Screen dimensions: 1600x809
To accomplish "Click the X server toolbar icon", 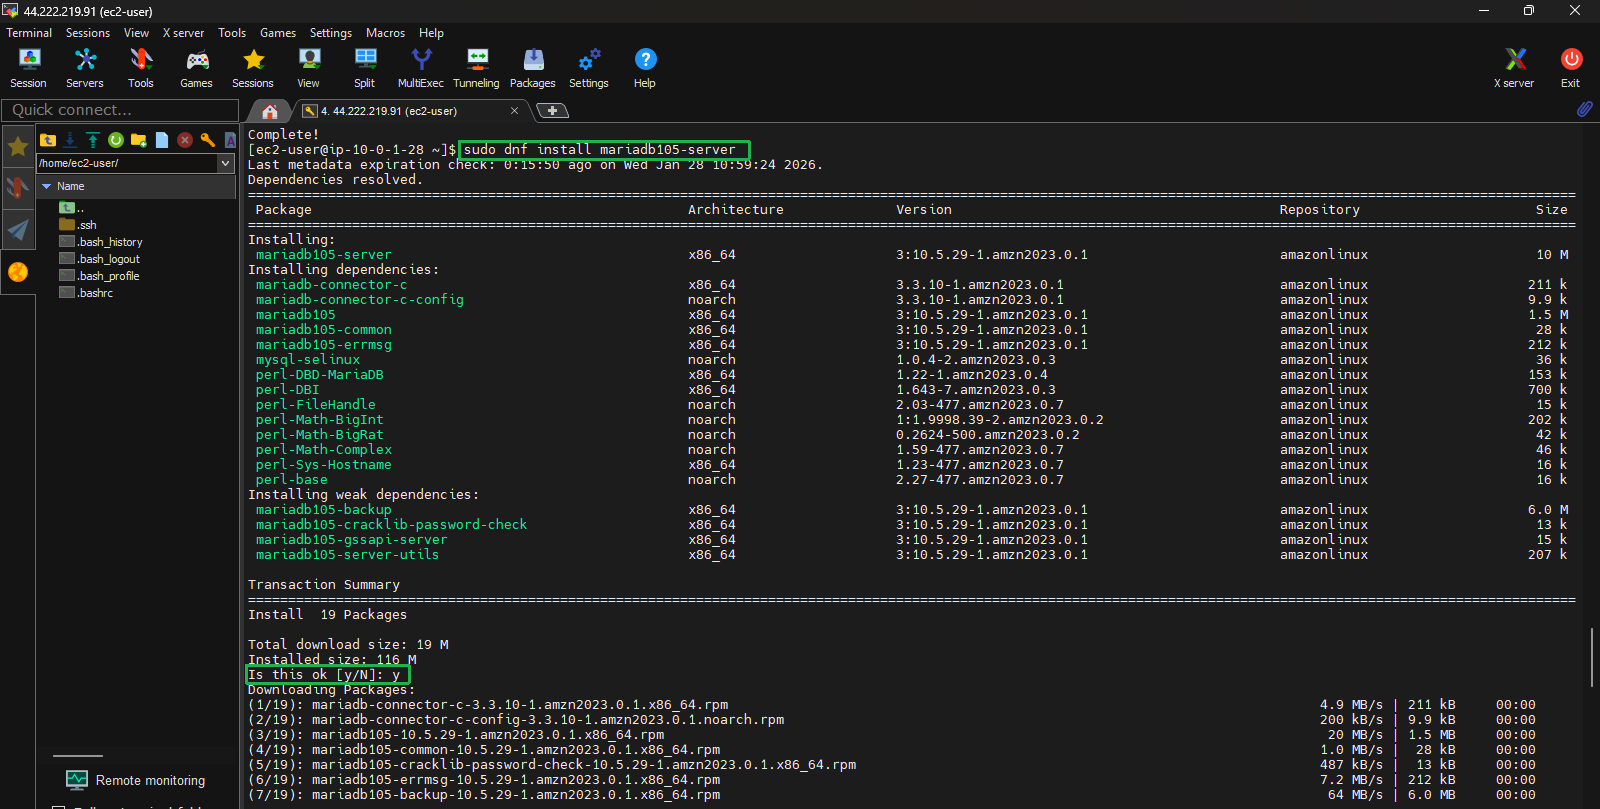I will coord(1514,68).
